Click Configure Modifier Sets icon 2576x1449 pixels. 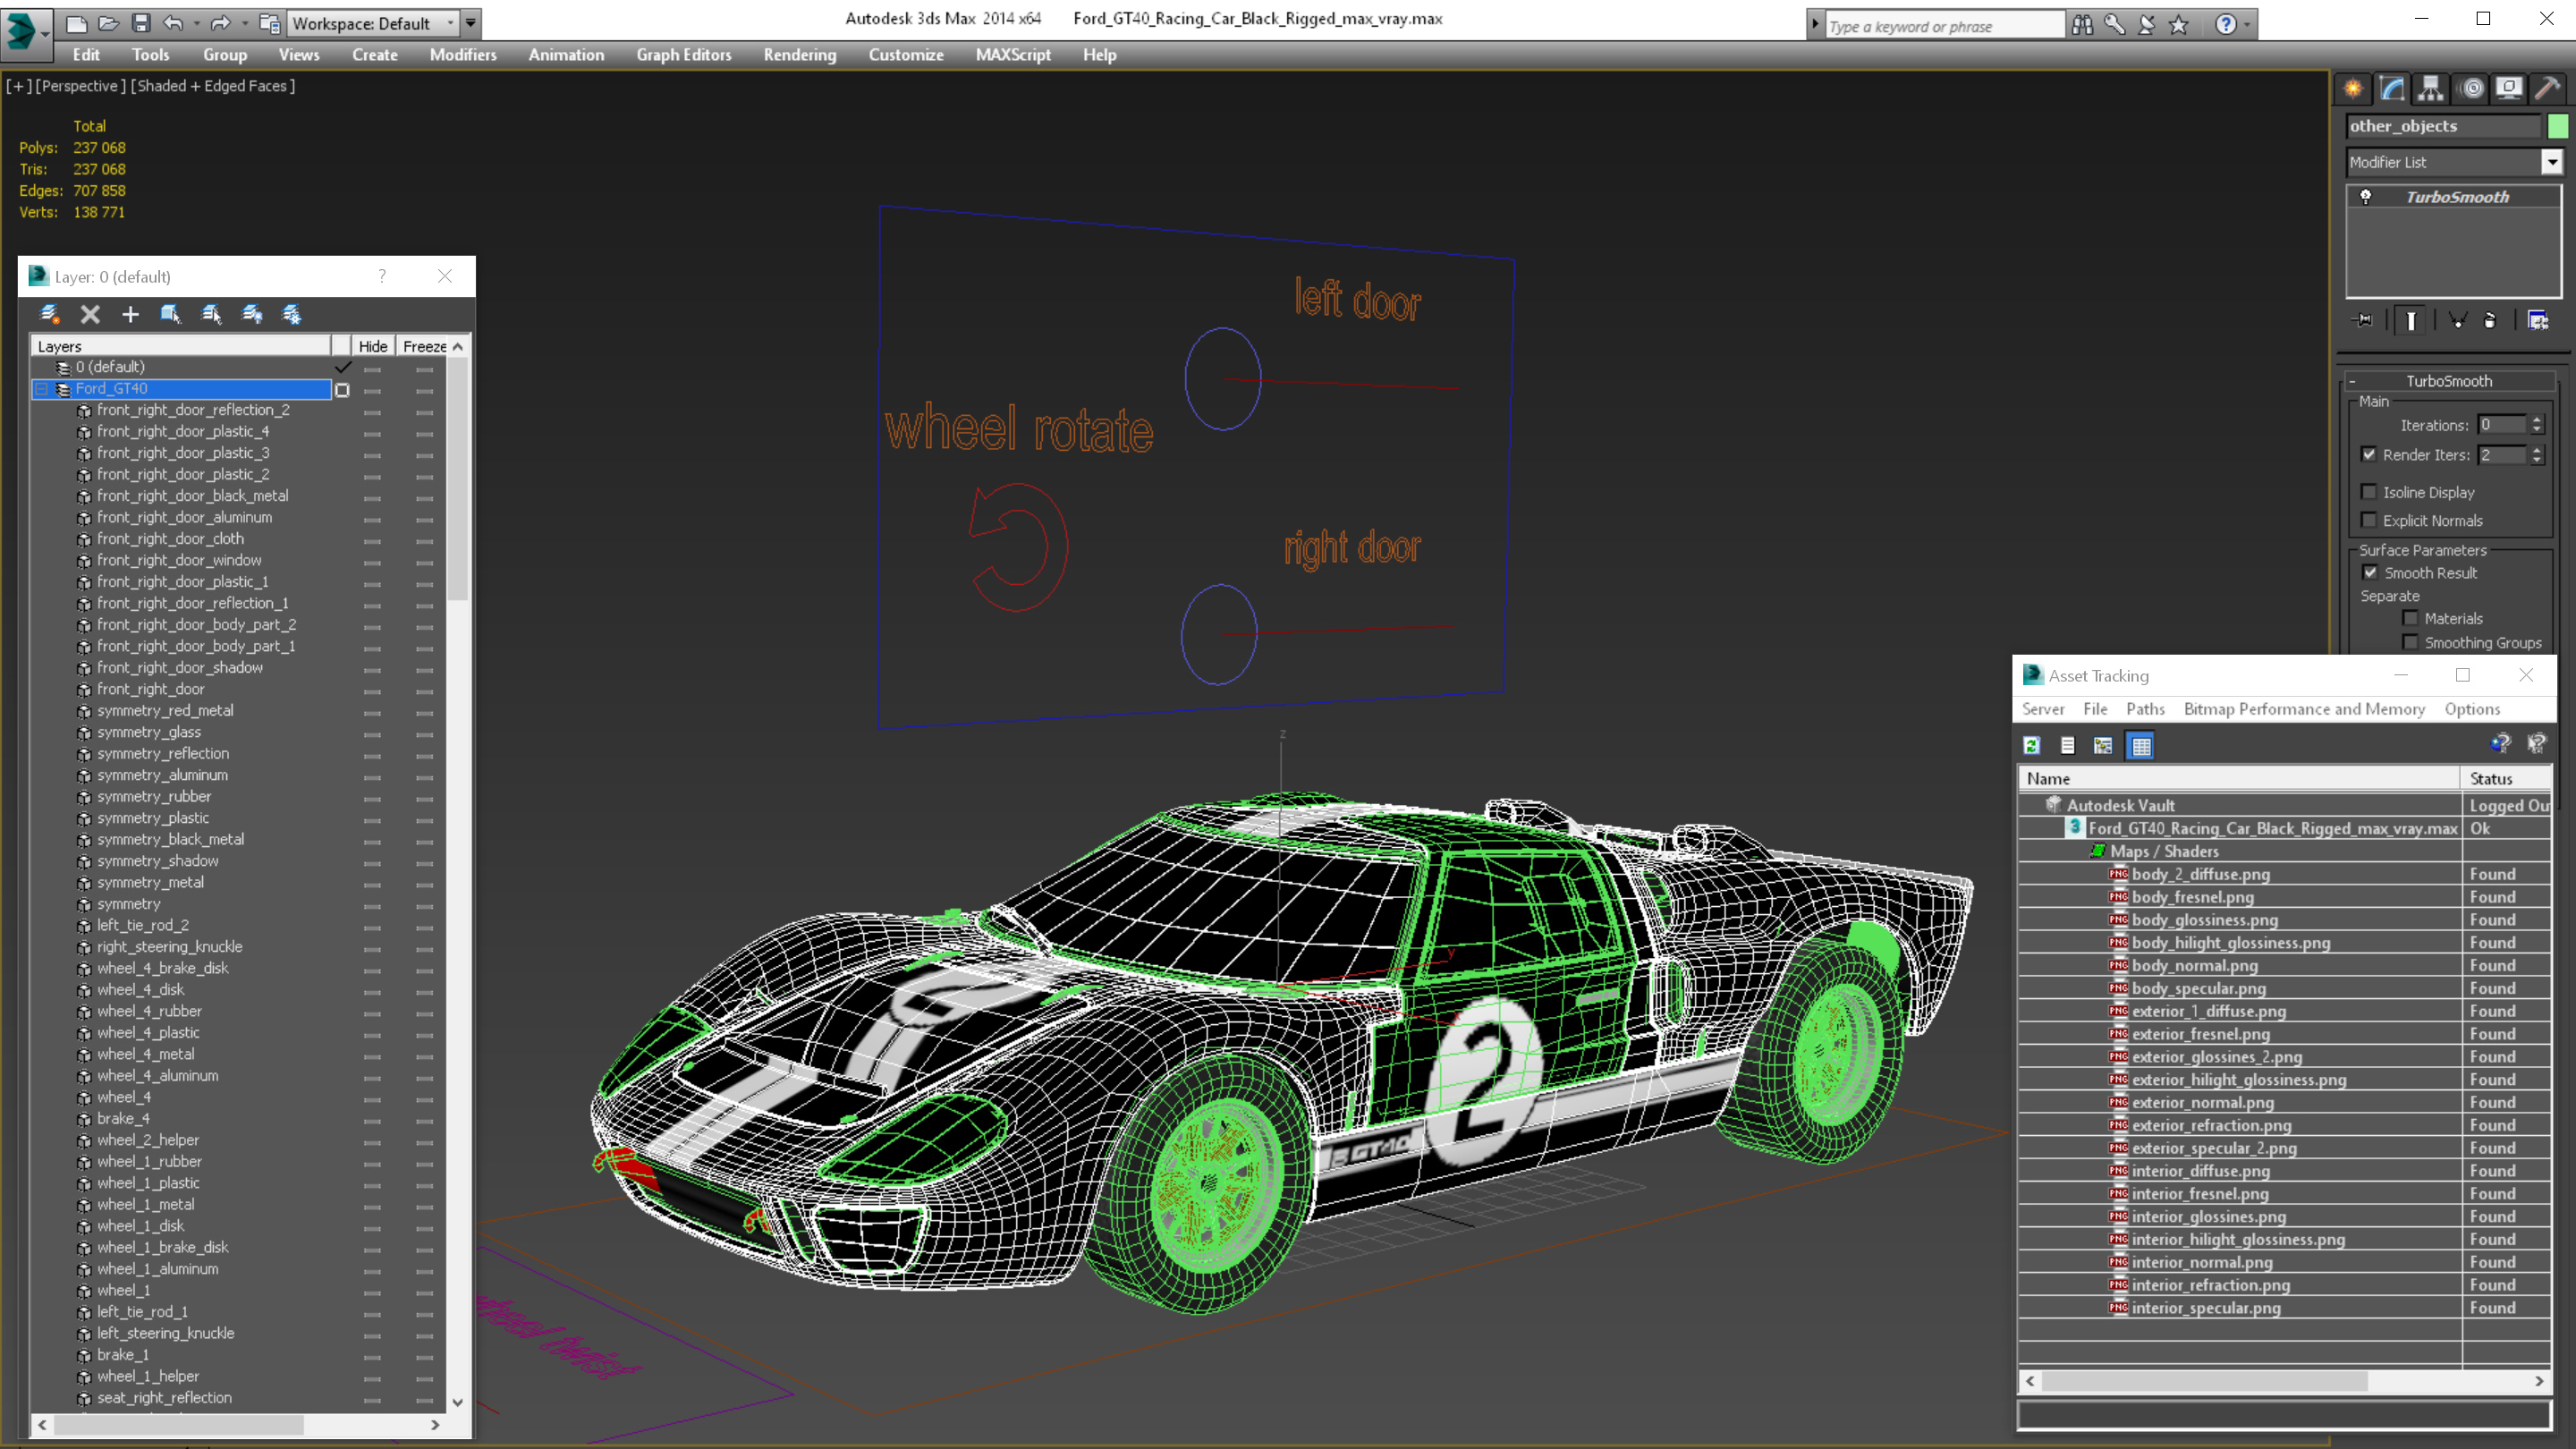[x=2538, y=321]
